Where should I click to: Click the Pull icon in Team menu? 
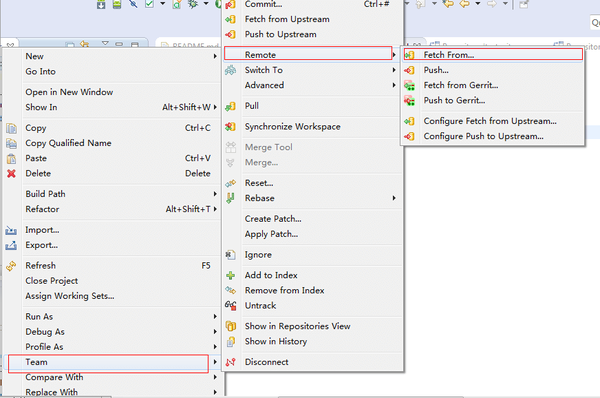(230, 106)
